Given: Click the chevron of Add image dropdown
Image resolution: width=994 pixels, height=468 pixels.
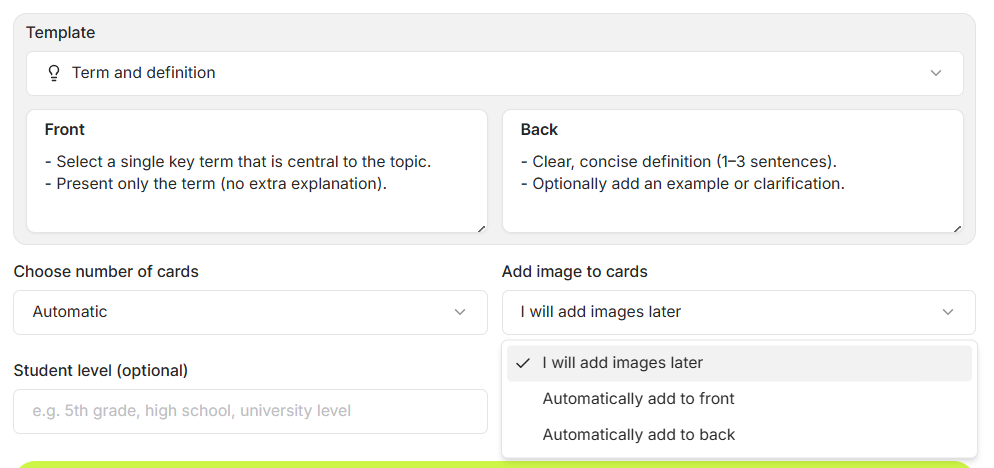Looking at the screenshot, I should coord(948,312).
